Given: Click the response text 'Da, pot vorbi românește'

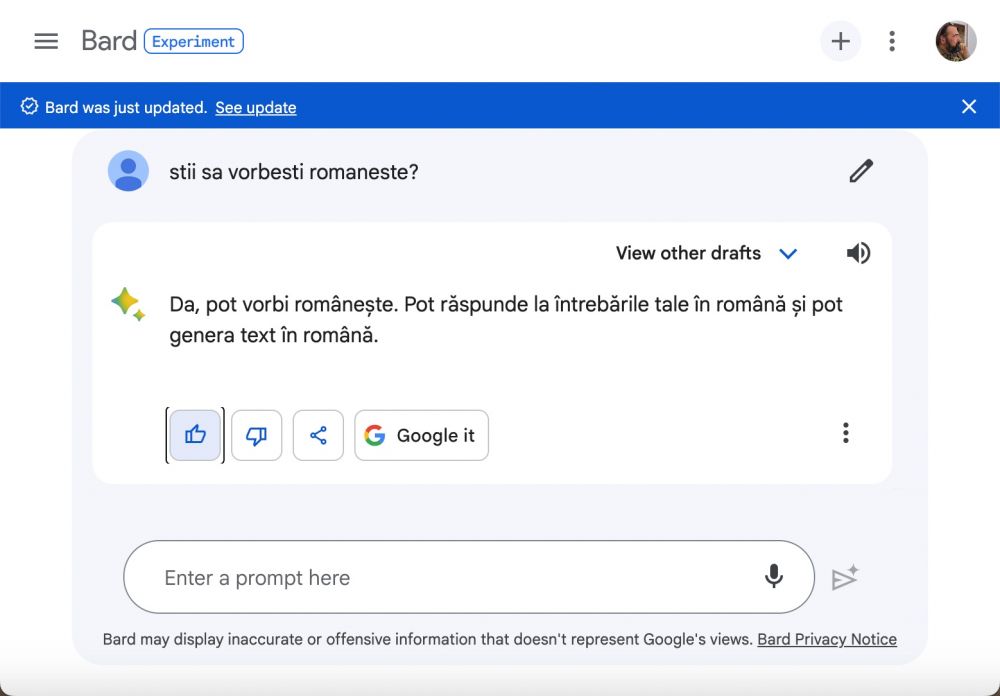Looking at the screenshot, I should click(284, 304).
